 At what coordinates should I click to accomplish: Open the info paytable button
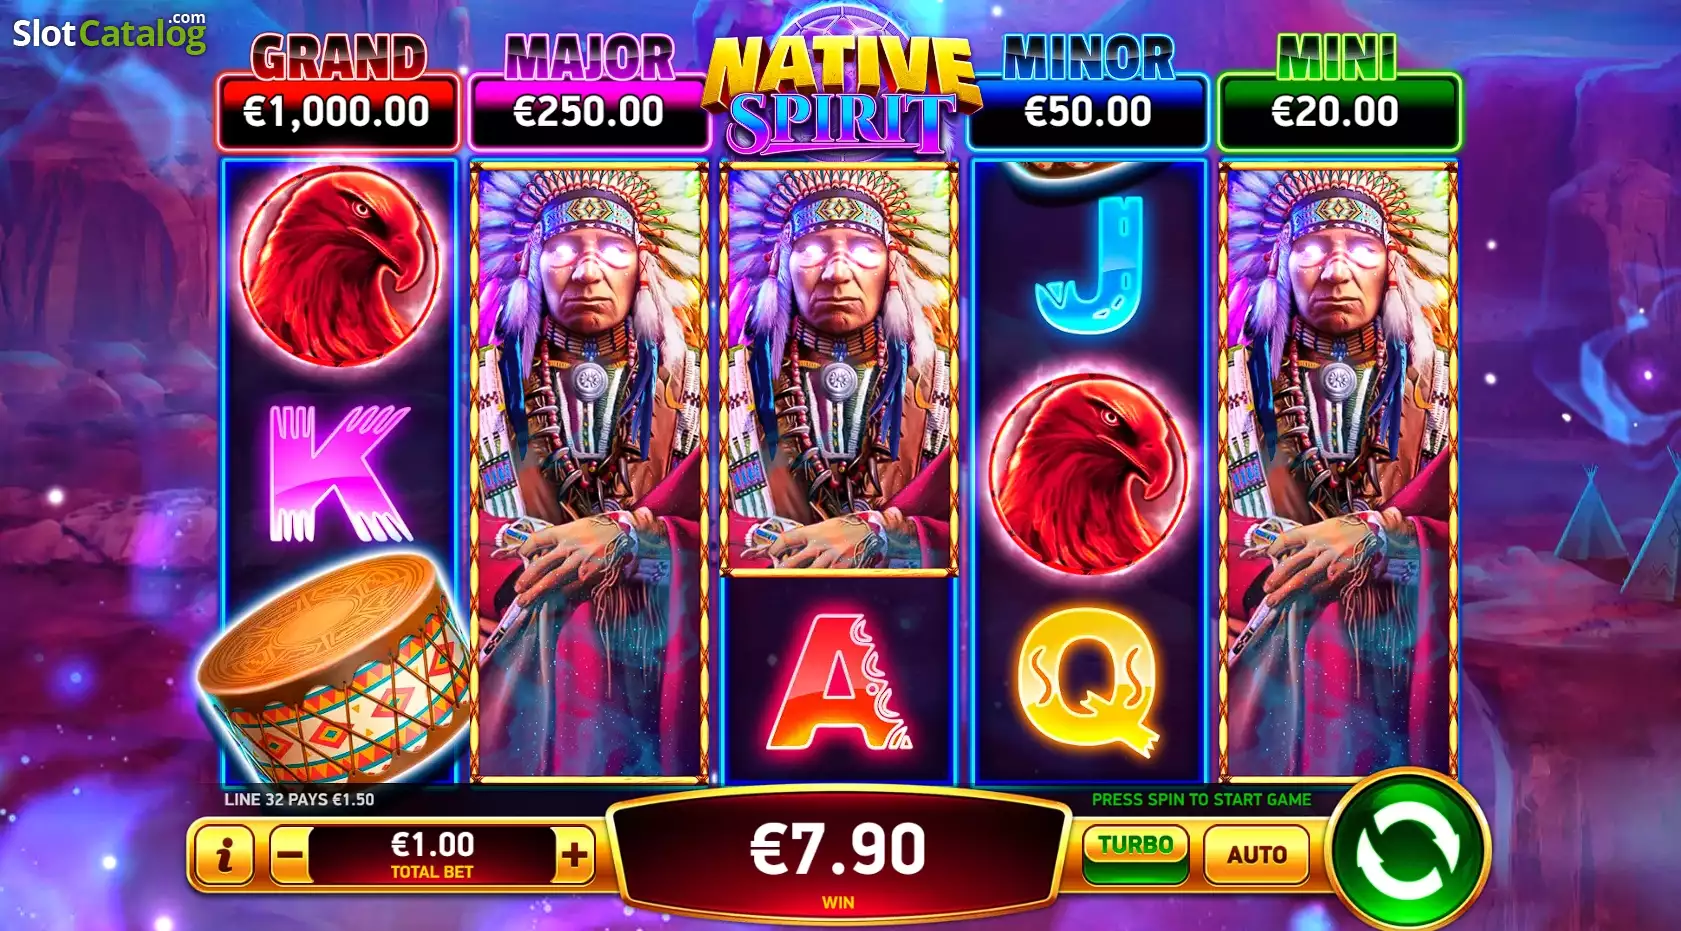224,855
